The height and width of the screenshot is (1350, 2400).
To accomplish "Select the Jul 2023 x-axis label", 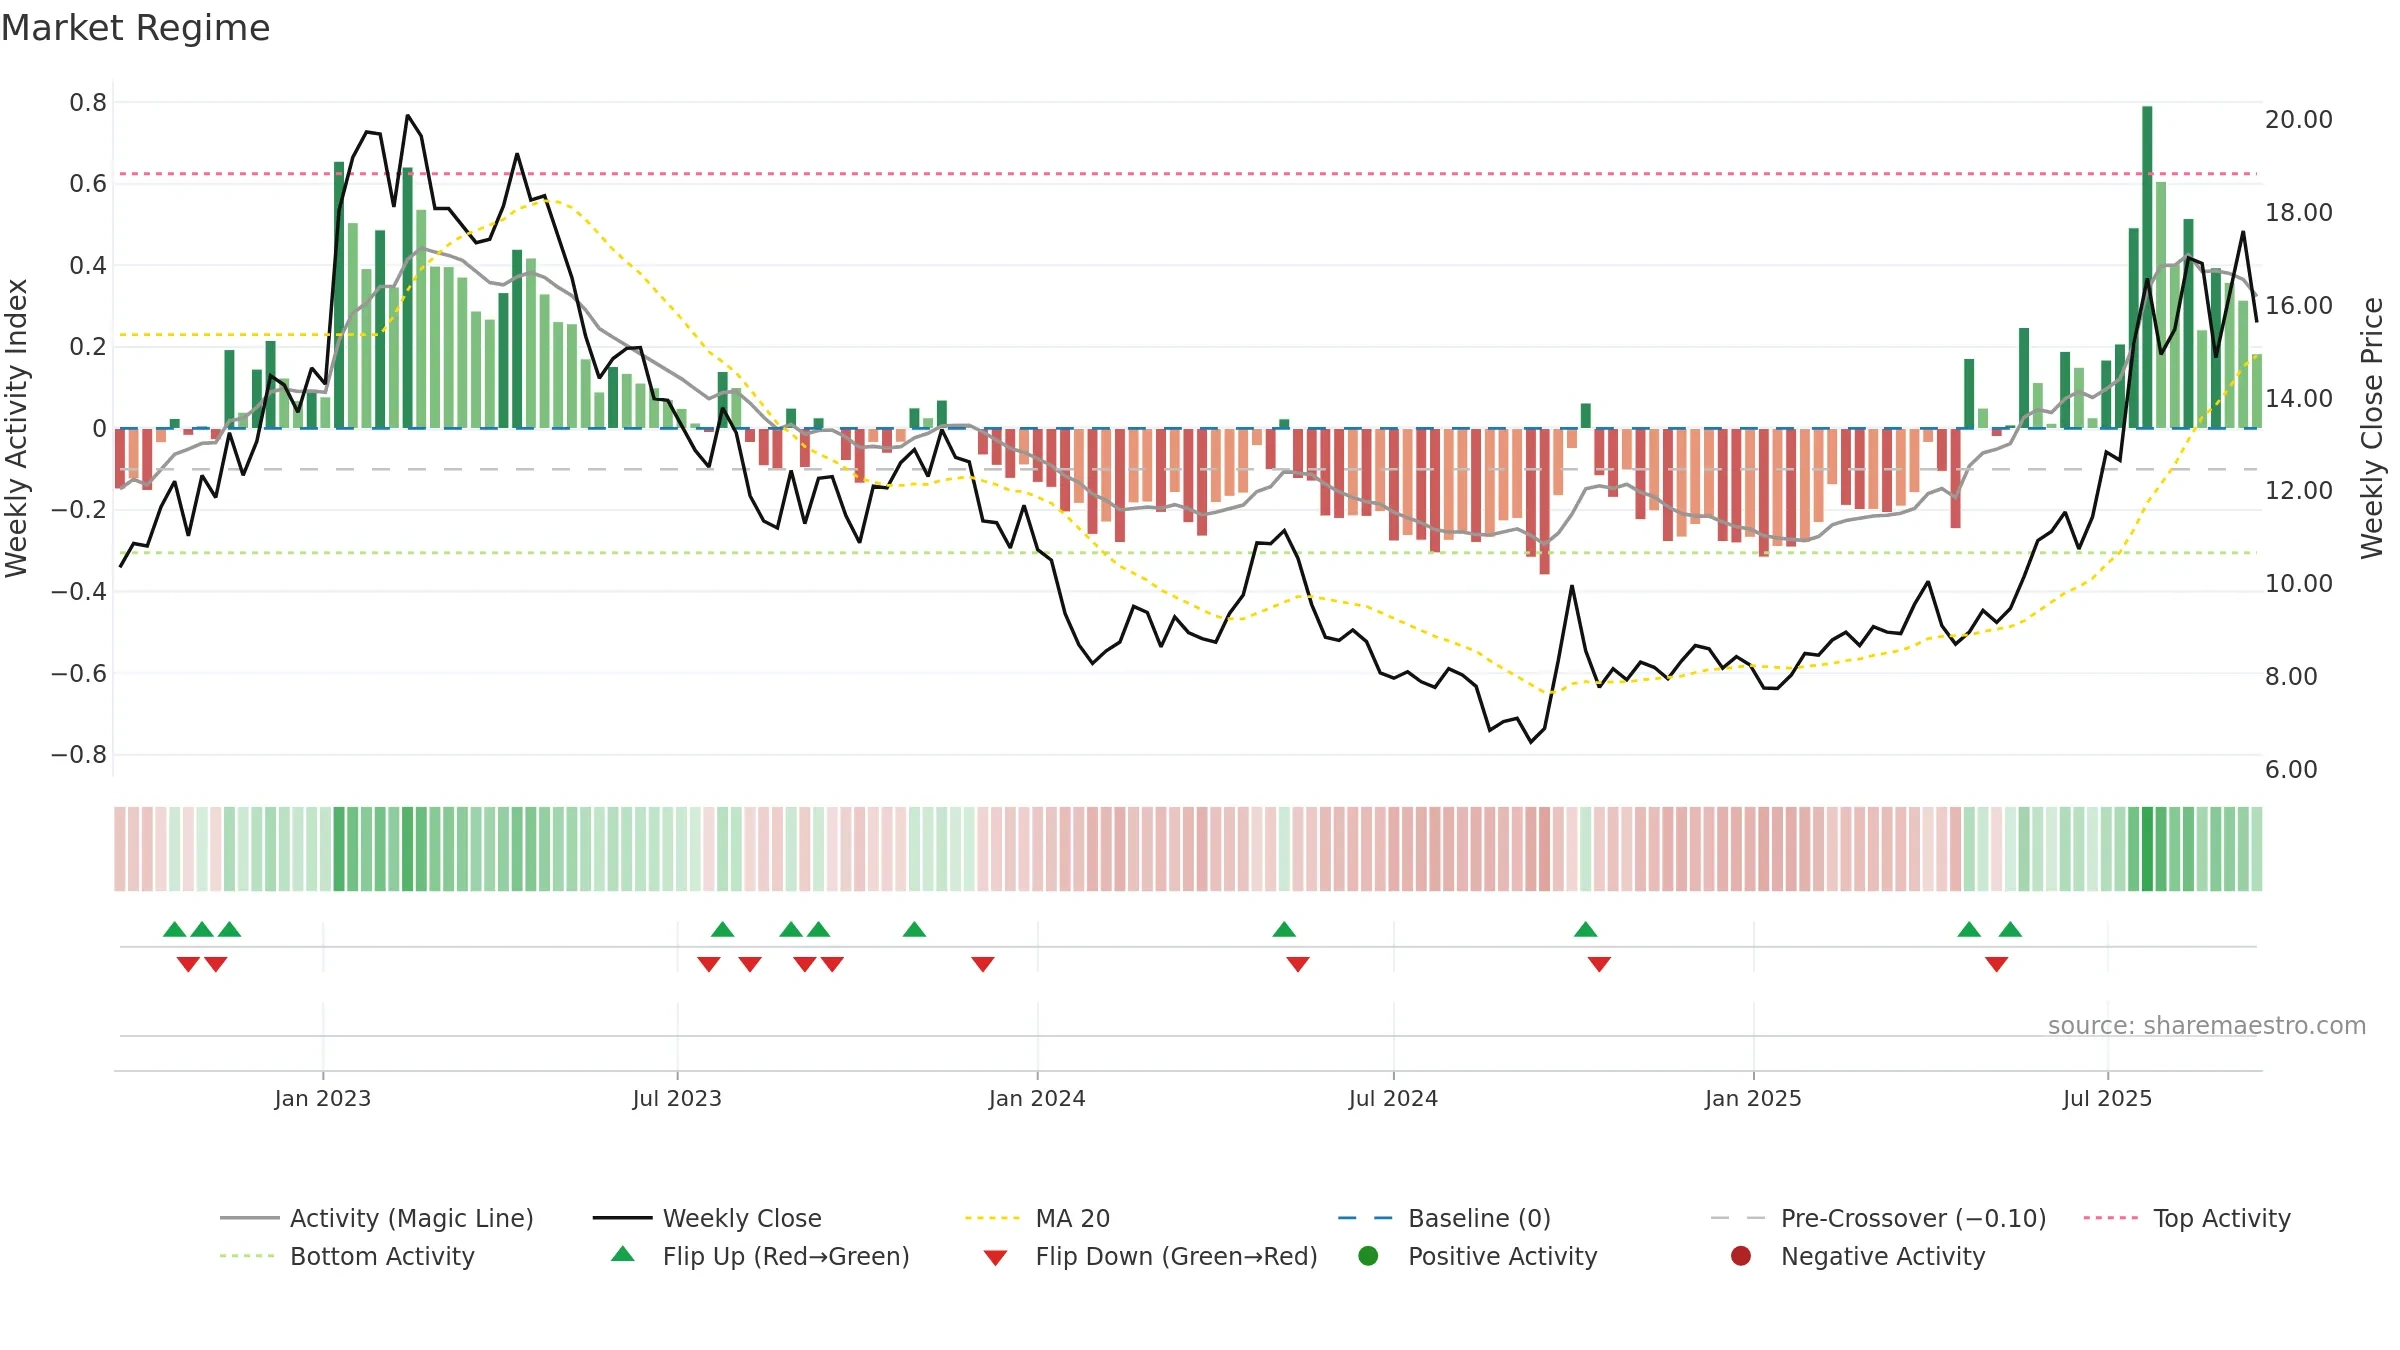I will coord(677,1098).
